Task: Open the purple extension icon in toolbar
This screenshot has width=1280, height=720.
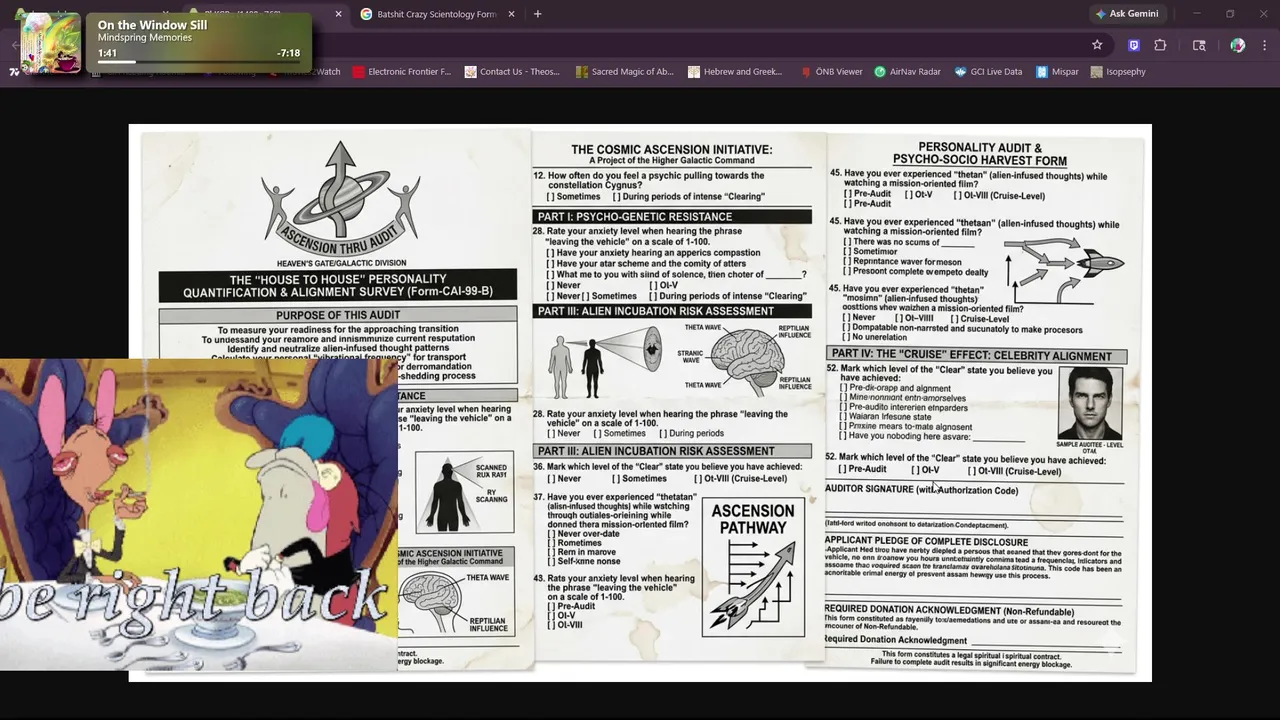Action: pyautogui.click(x=1133, y=45)
